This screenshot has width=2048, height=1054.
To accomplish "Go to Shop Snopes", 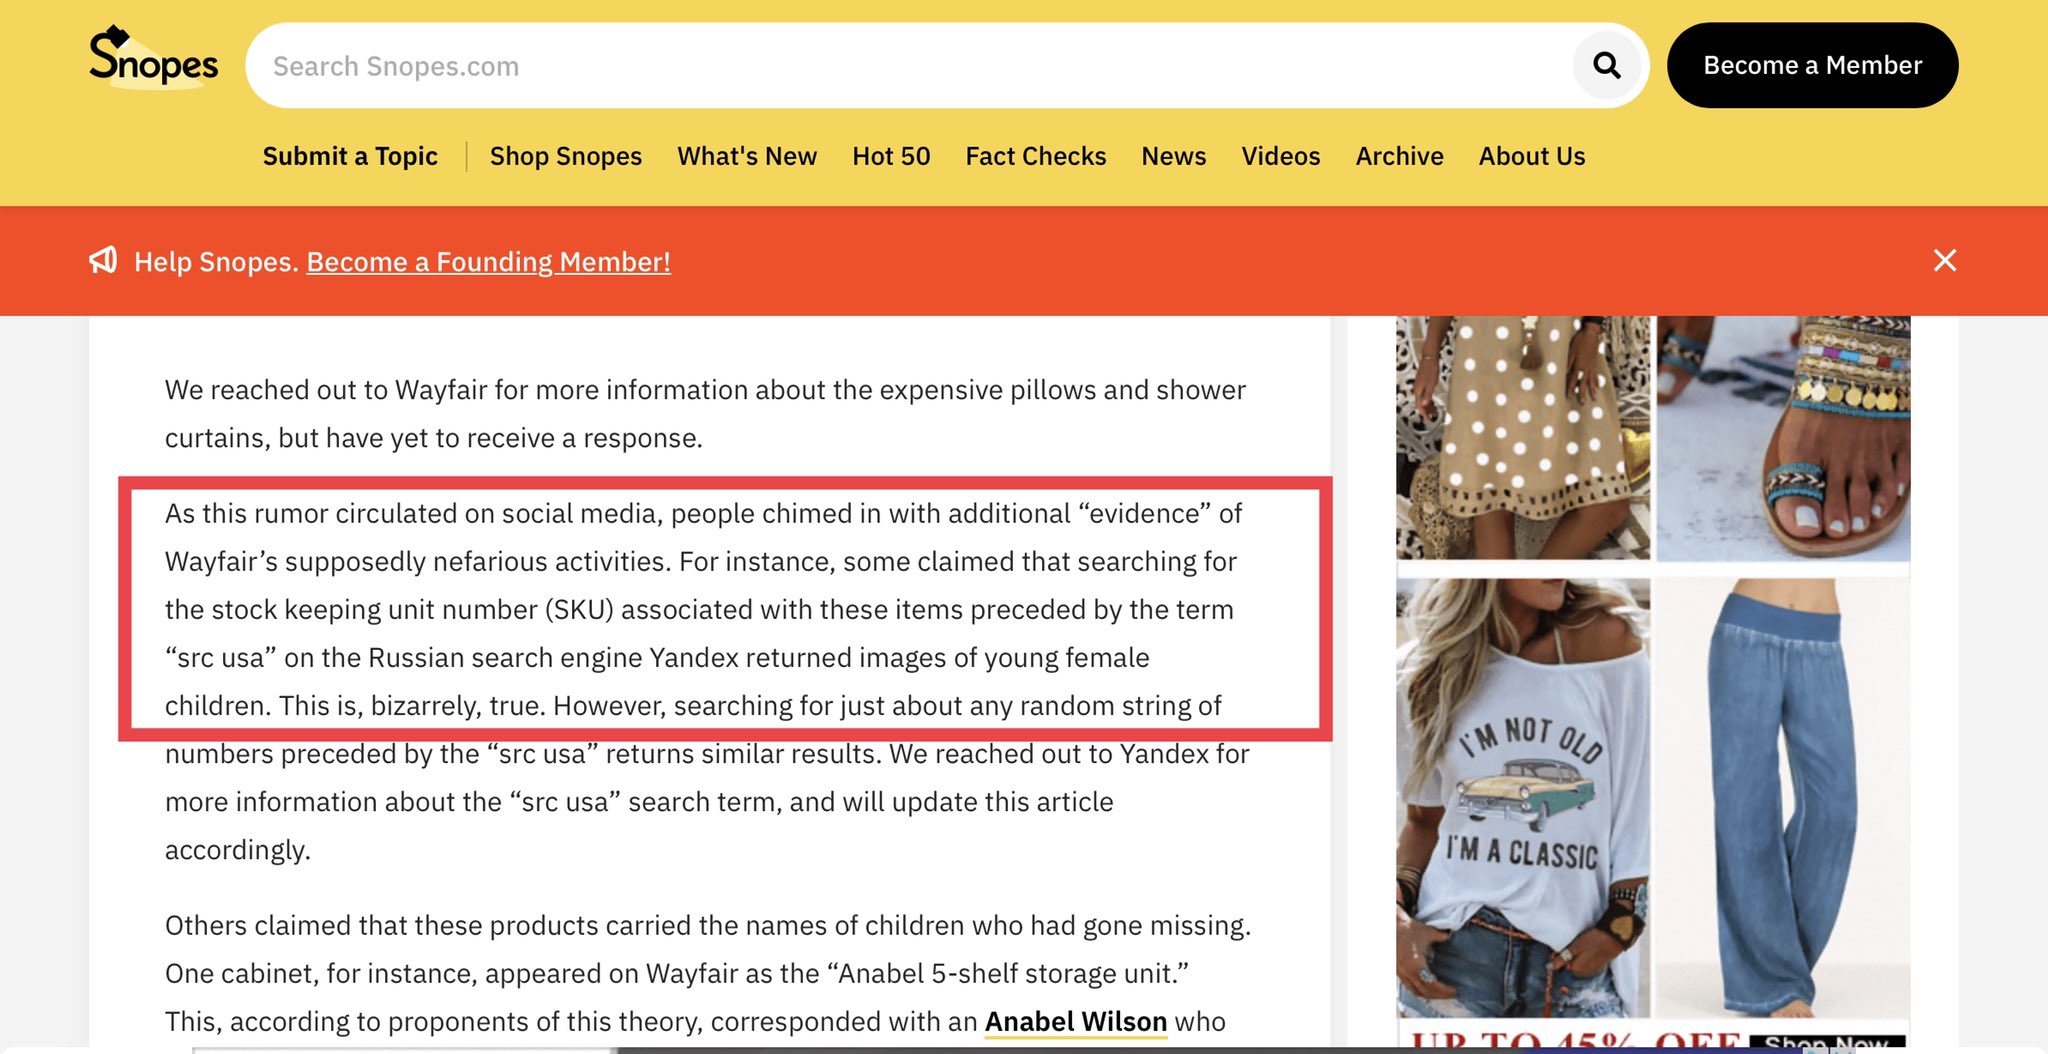I will (565, 157).
